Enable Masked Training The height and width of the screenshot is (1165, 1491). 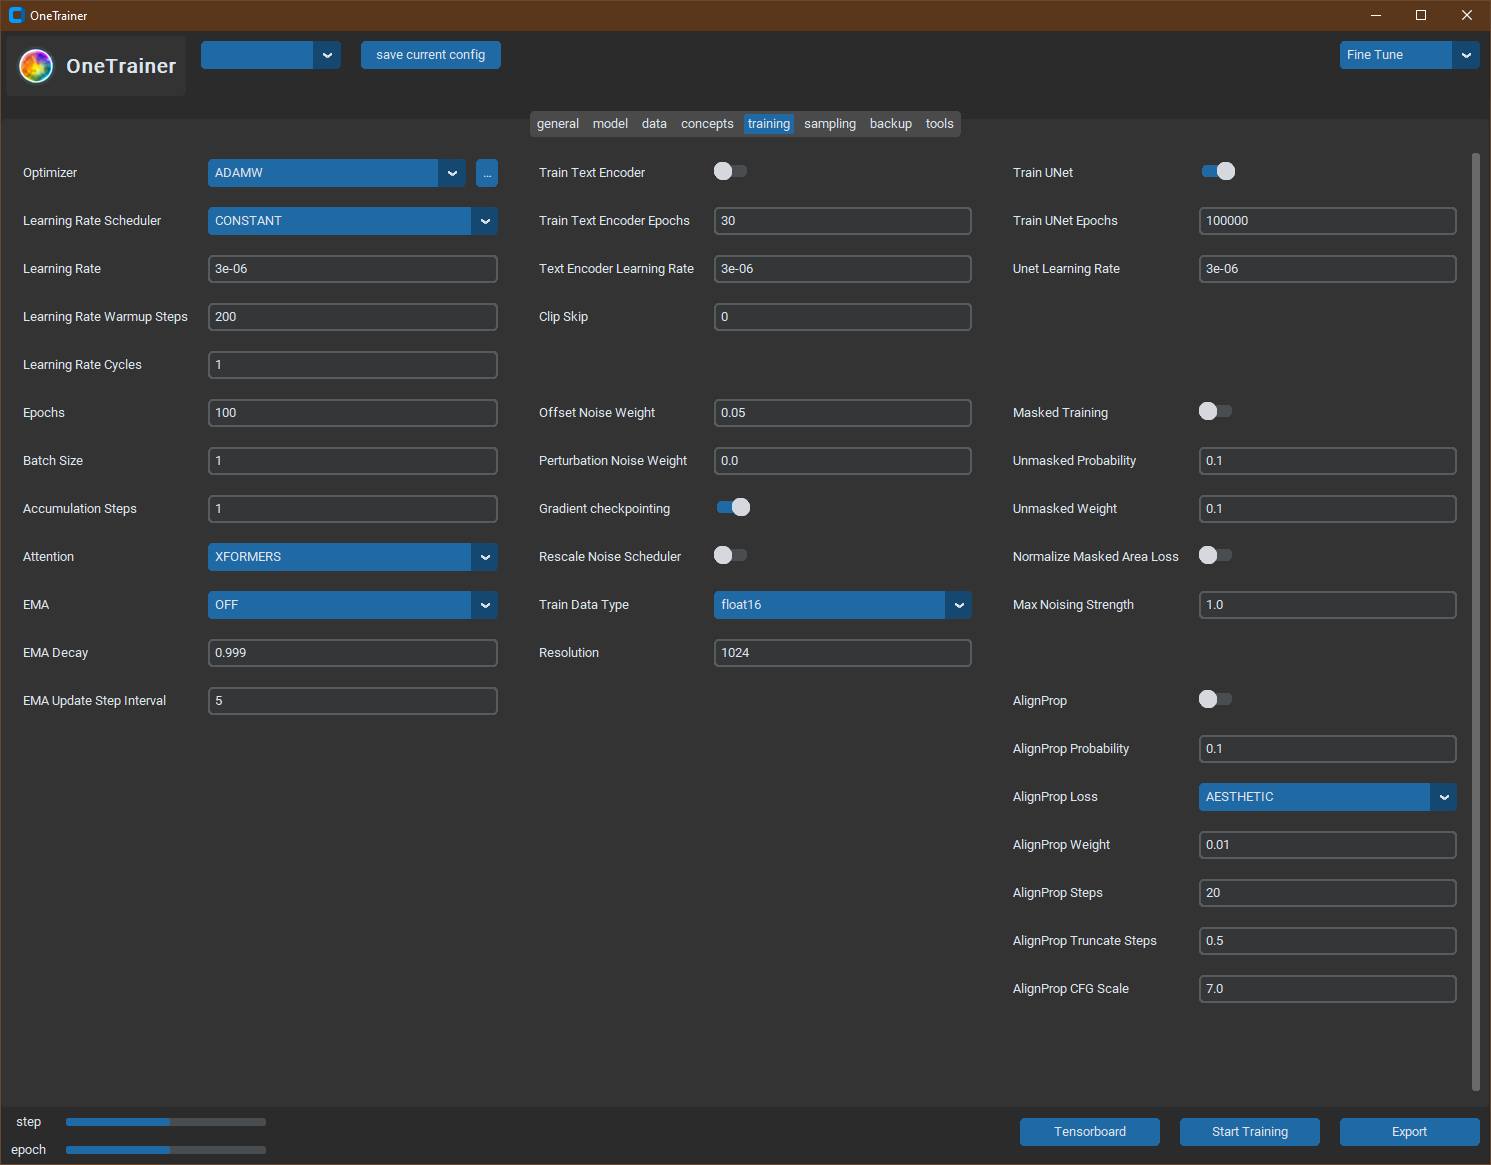click(1214, 411)
